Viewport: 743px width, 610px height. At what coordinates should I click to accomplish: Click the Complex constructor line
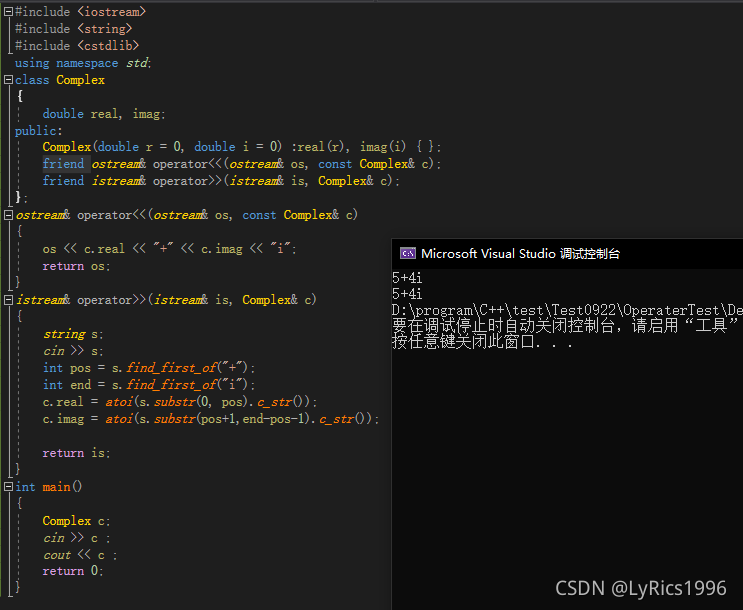tap(242, 147)
